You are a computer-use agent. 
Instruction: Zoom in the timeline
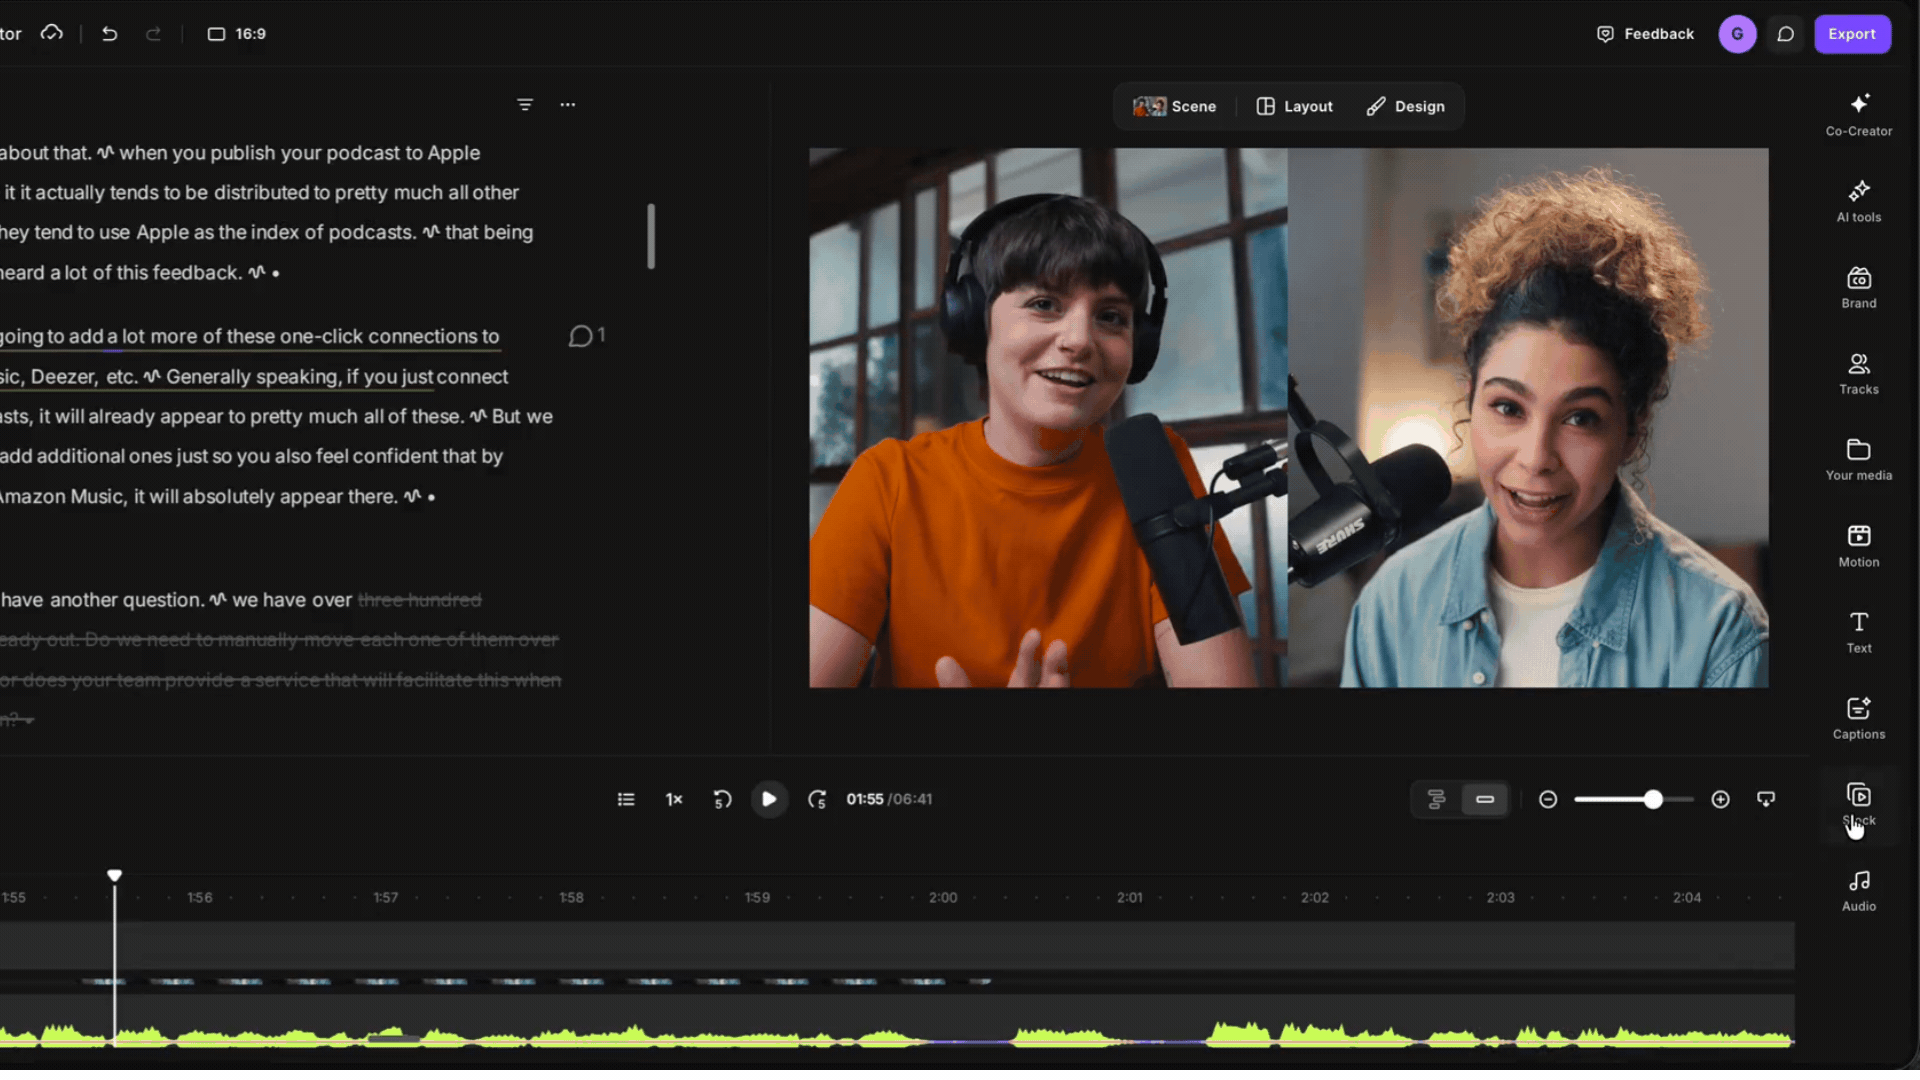click(x=1720, y=799)
